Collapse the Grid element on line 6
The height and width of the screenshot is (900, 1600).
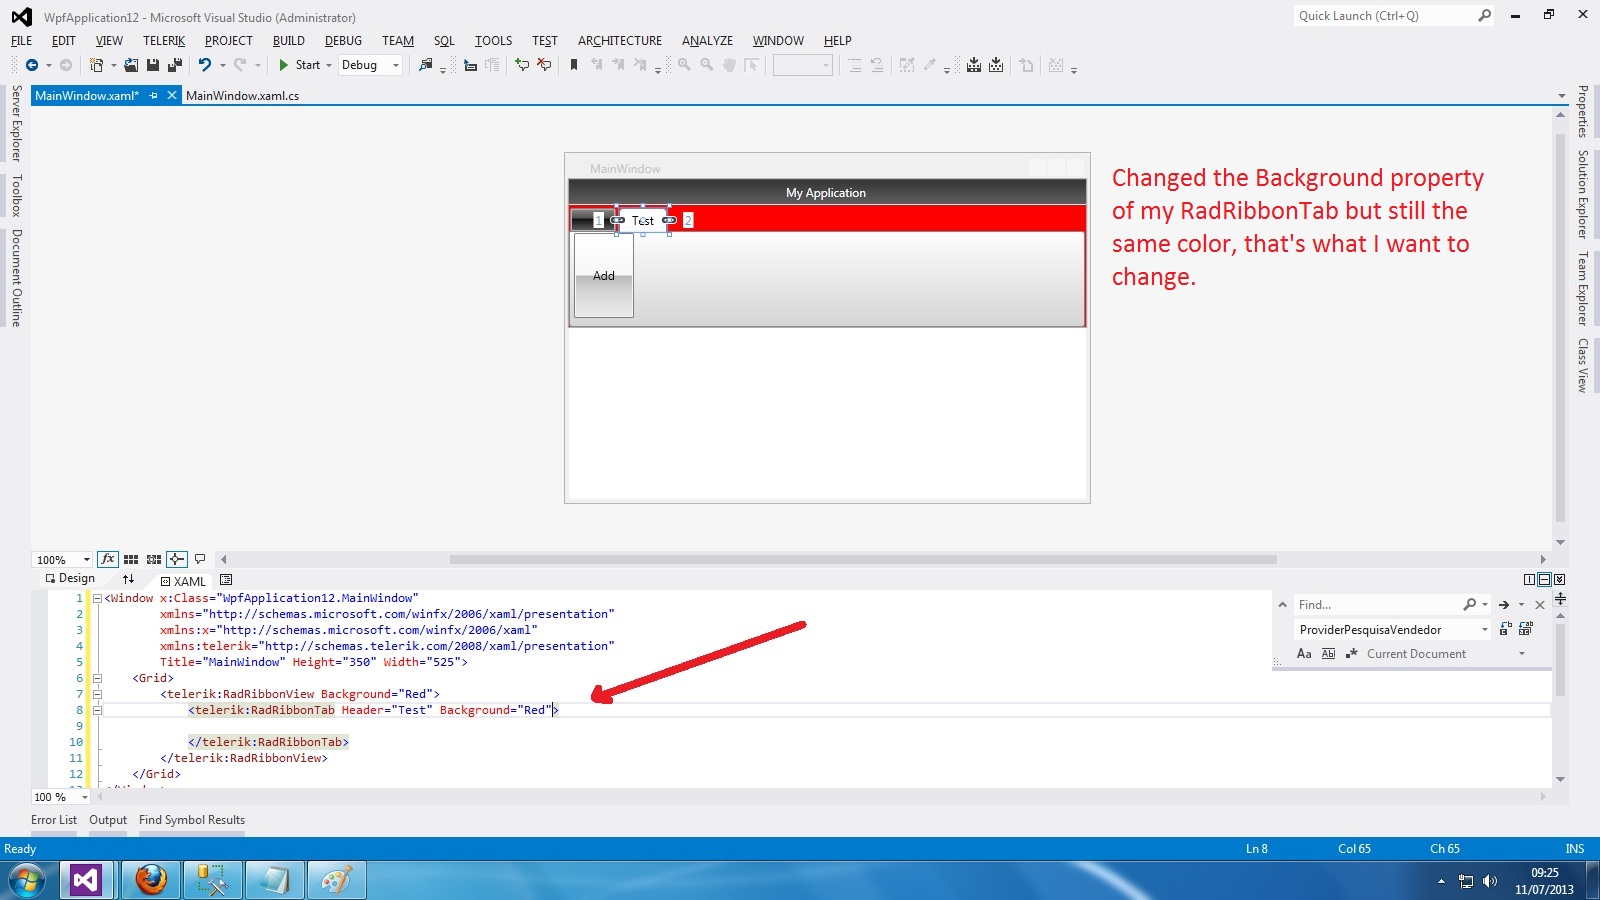click(x=97, y=678)
